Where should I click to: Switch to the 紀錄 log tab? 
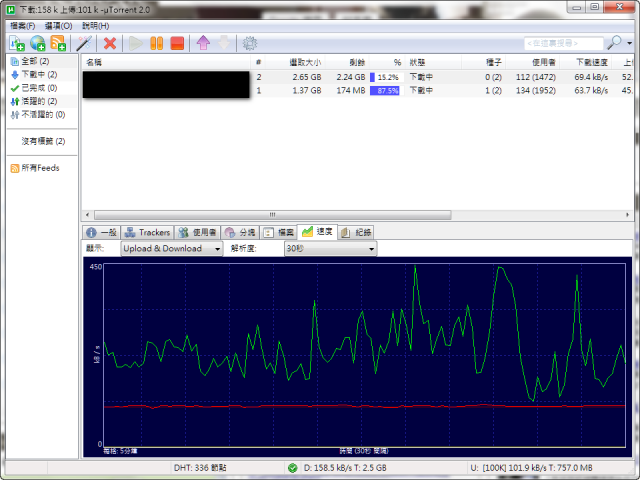pyautogui.click(x=356, y=232)
